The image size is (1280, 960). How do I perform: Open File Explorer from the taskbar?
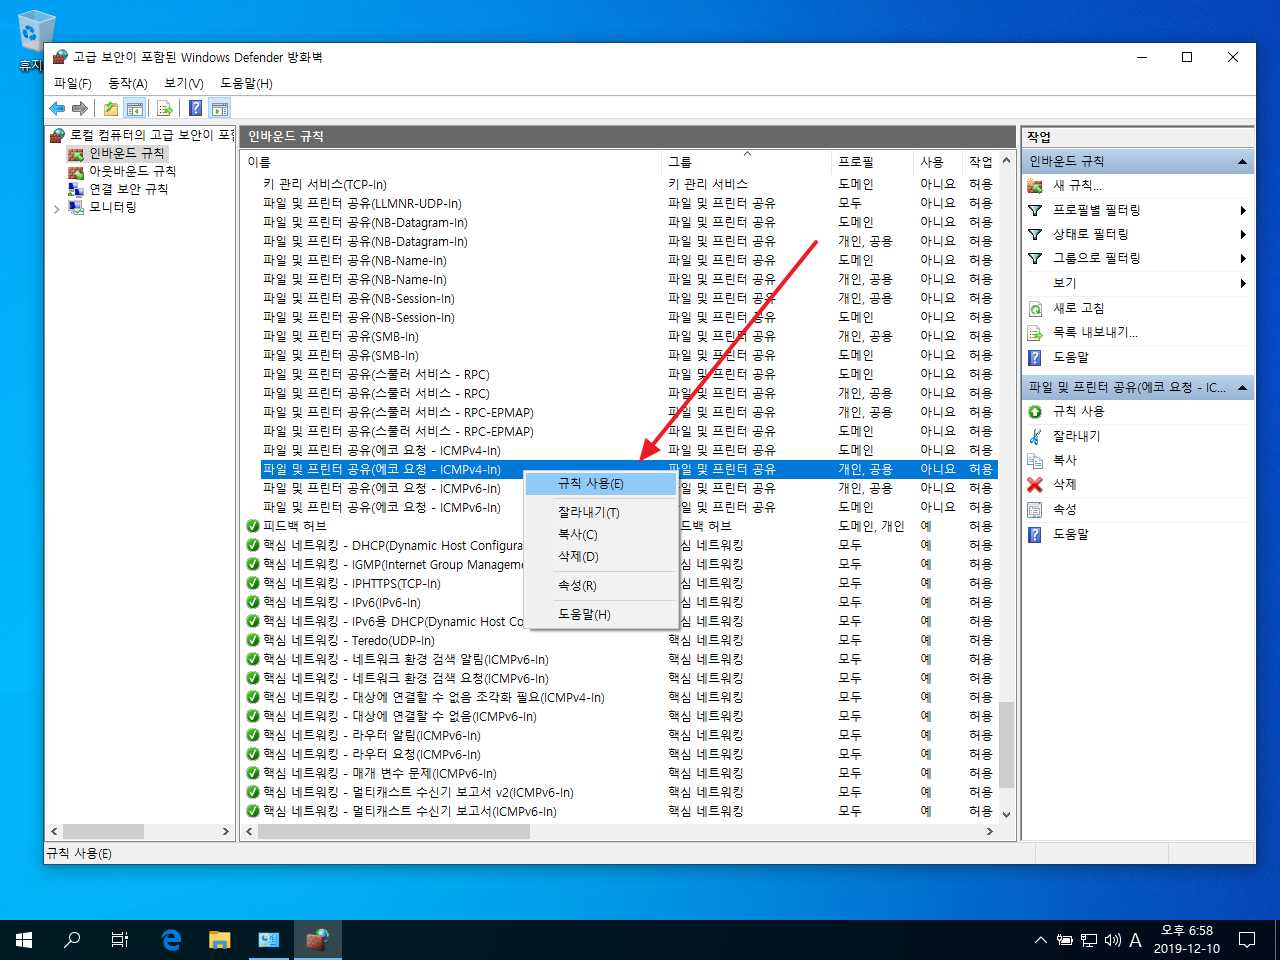tap(219, 940)
